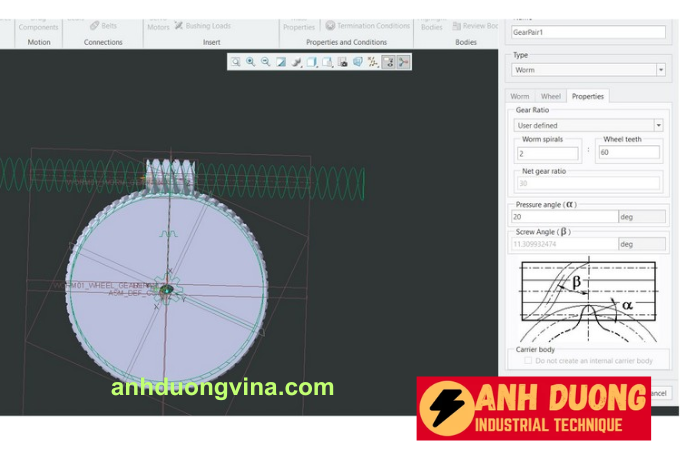Click the Belts connection icon
The height and width of the screenshot is (454, 680).
pyautogui.click(x=102, y=26)
